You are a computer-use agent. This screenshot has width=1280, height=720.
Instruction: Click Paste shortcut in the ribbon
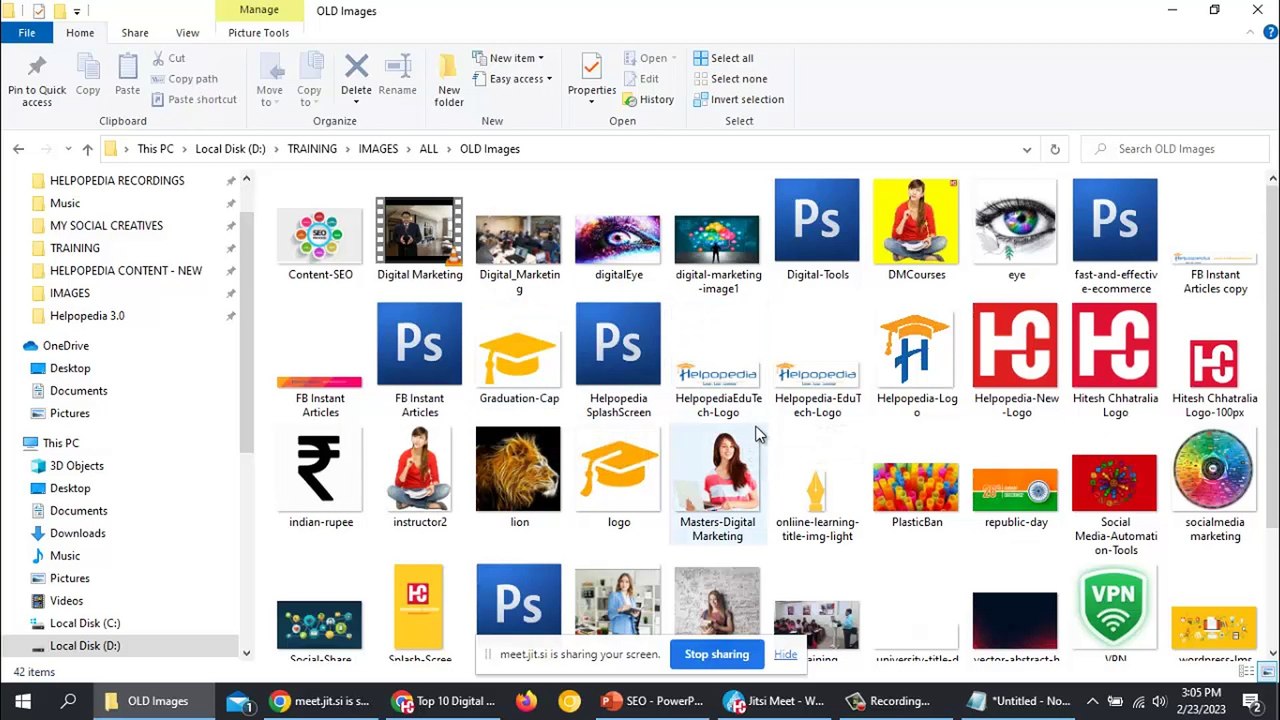point(194,99)
